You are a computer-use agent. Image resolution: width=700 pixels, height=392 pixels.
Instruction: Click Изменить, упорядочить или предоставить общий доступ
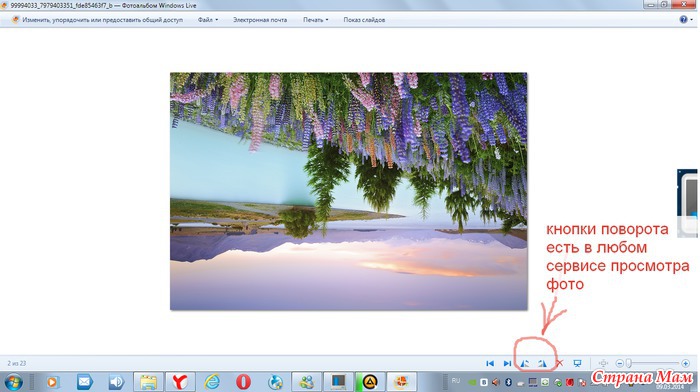point(97,20)
